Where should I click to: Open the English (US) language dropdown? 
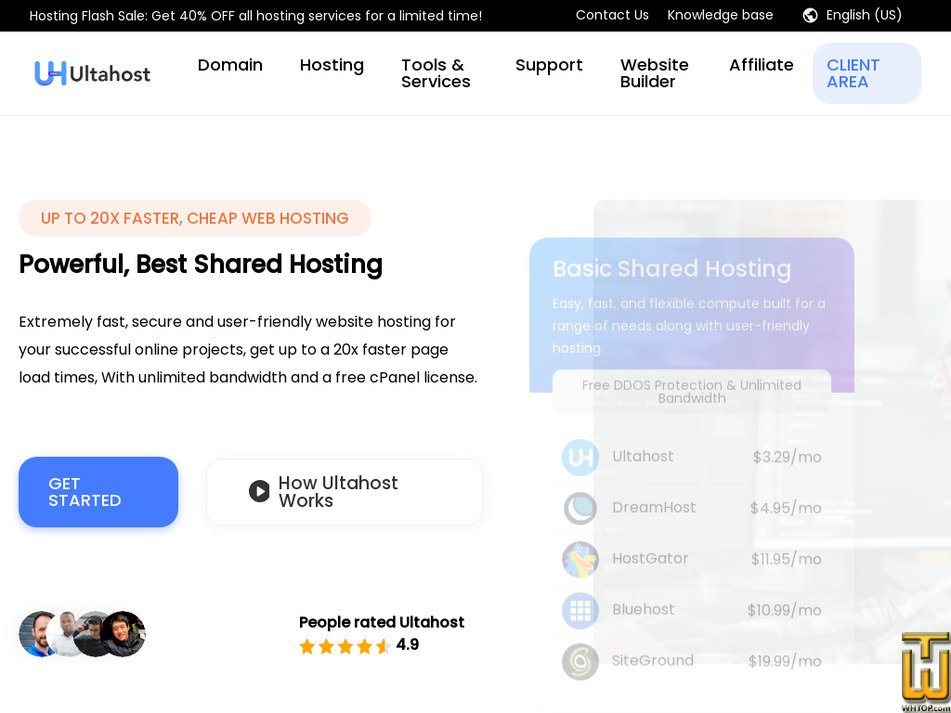(864, 15)
